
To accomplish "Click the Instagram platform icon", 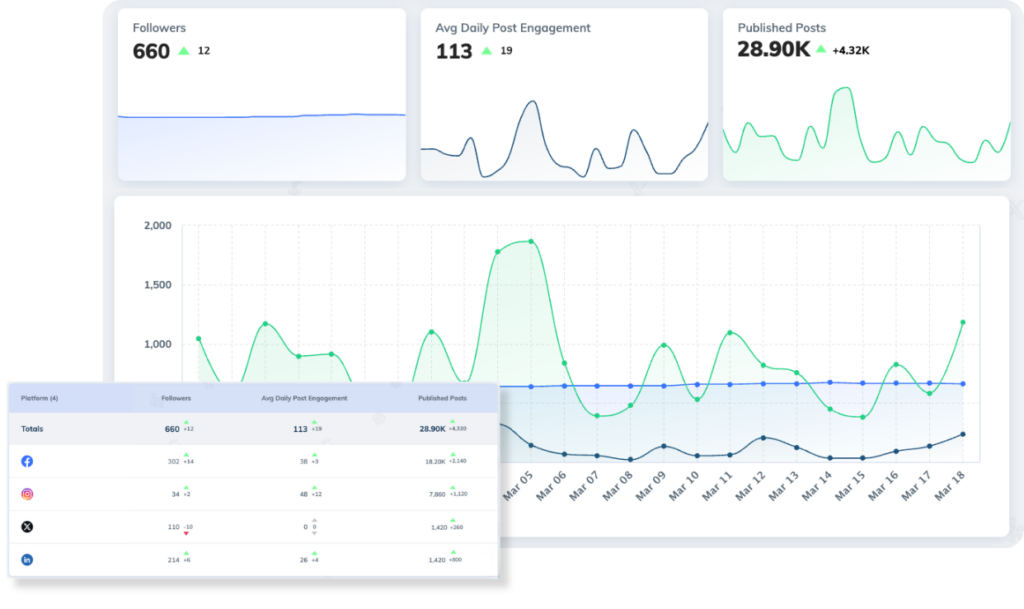I will [27, 493].
